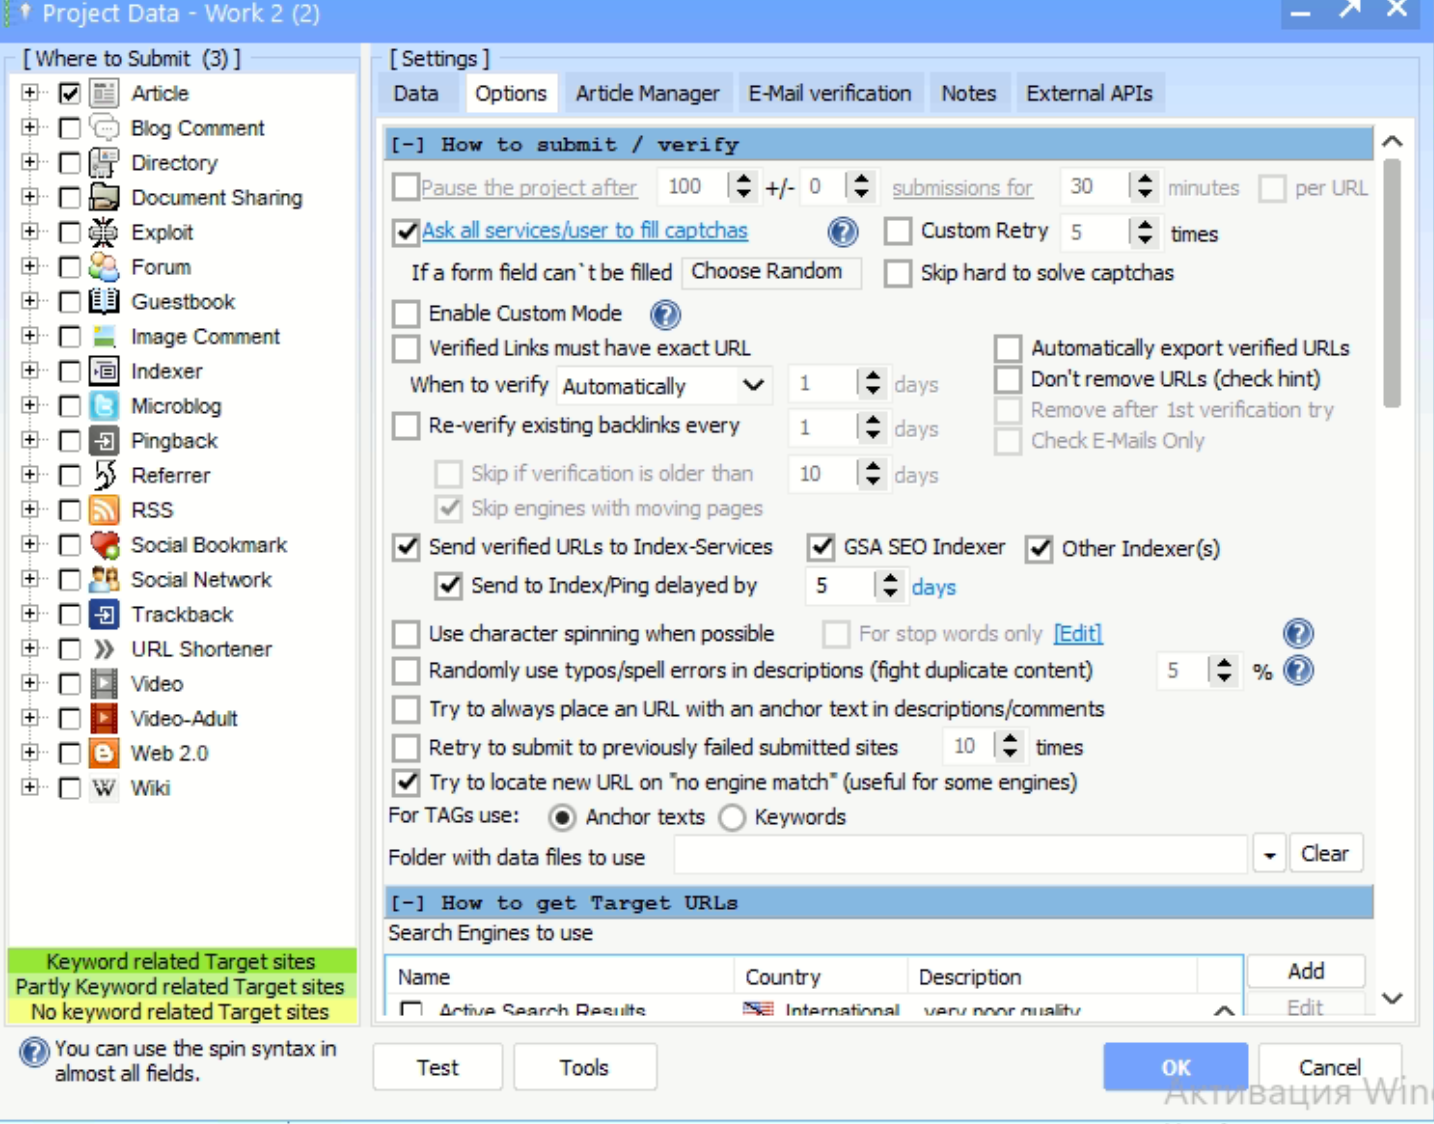Click the Article engine icon

pyautogui.click(x=104, y=93)
